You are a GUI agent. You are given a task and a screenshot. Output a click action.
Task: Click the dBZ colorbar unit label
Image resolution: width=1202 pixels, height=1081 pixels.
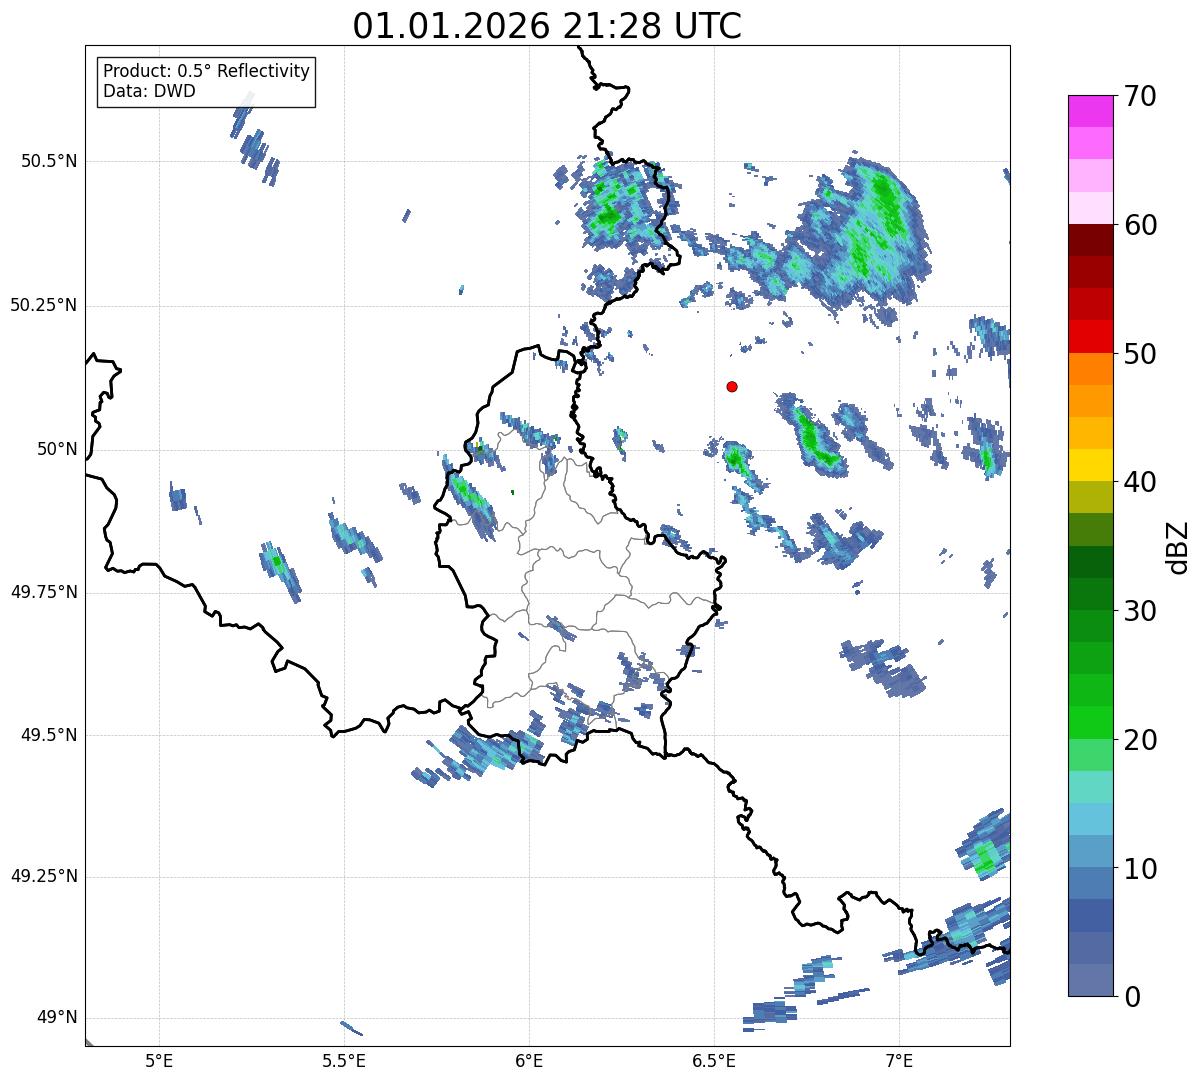coord(1178,546)
